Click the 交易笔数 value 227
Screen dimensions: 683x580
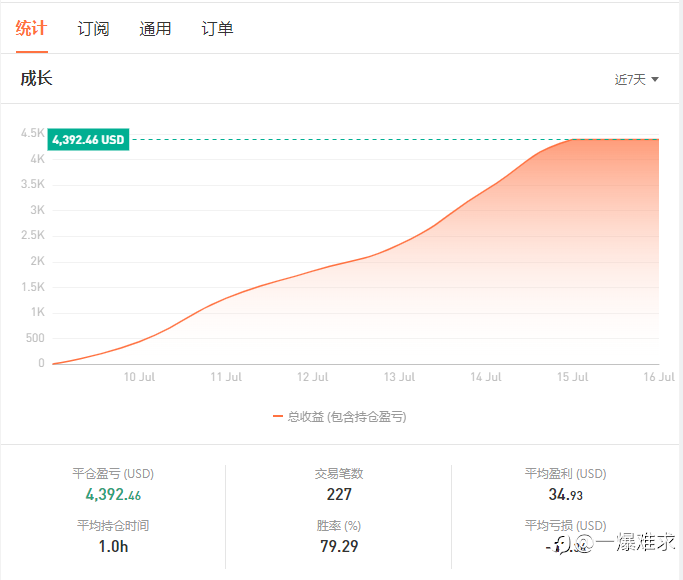click(x=339, y=494)
